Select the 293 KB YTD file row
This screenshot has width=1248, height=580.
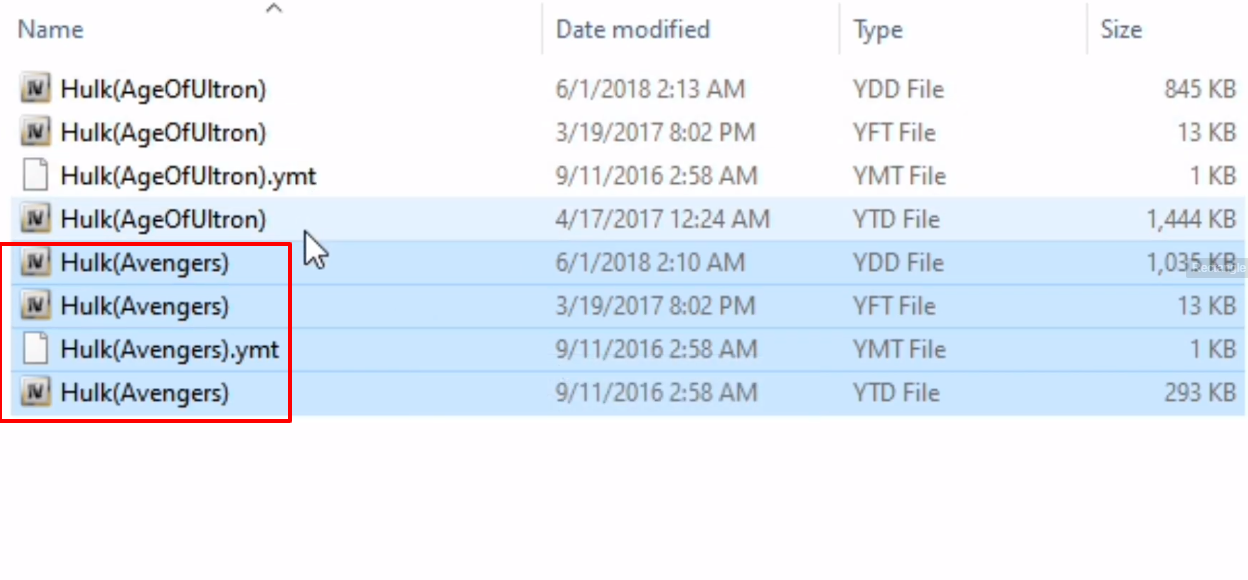(x=628, y=393)
